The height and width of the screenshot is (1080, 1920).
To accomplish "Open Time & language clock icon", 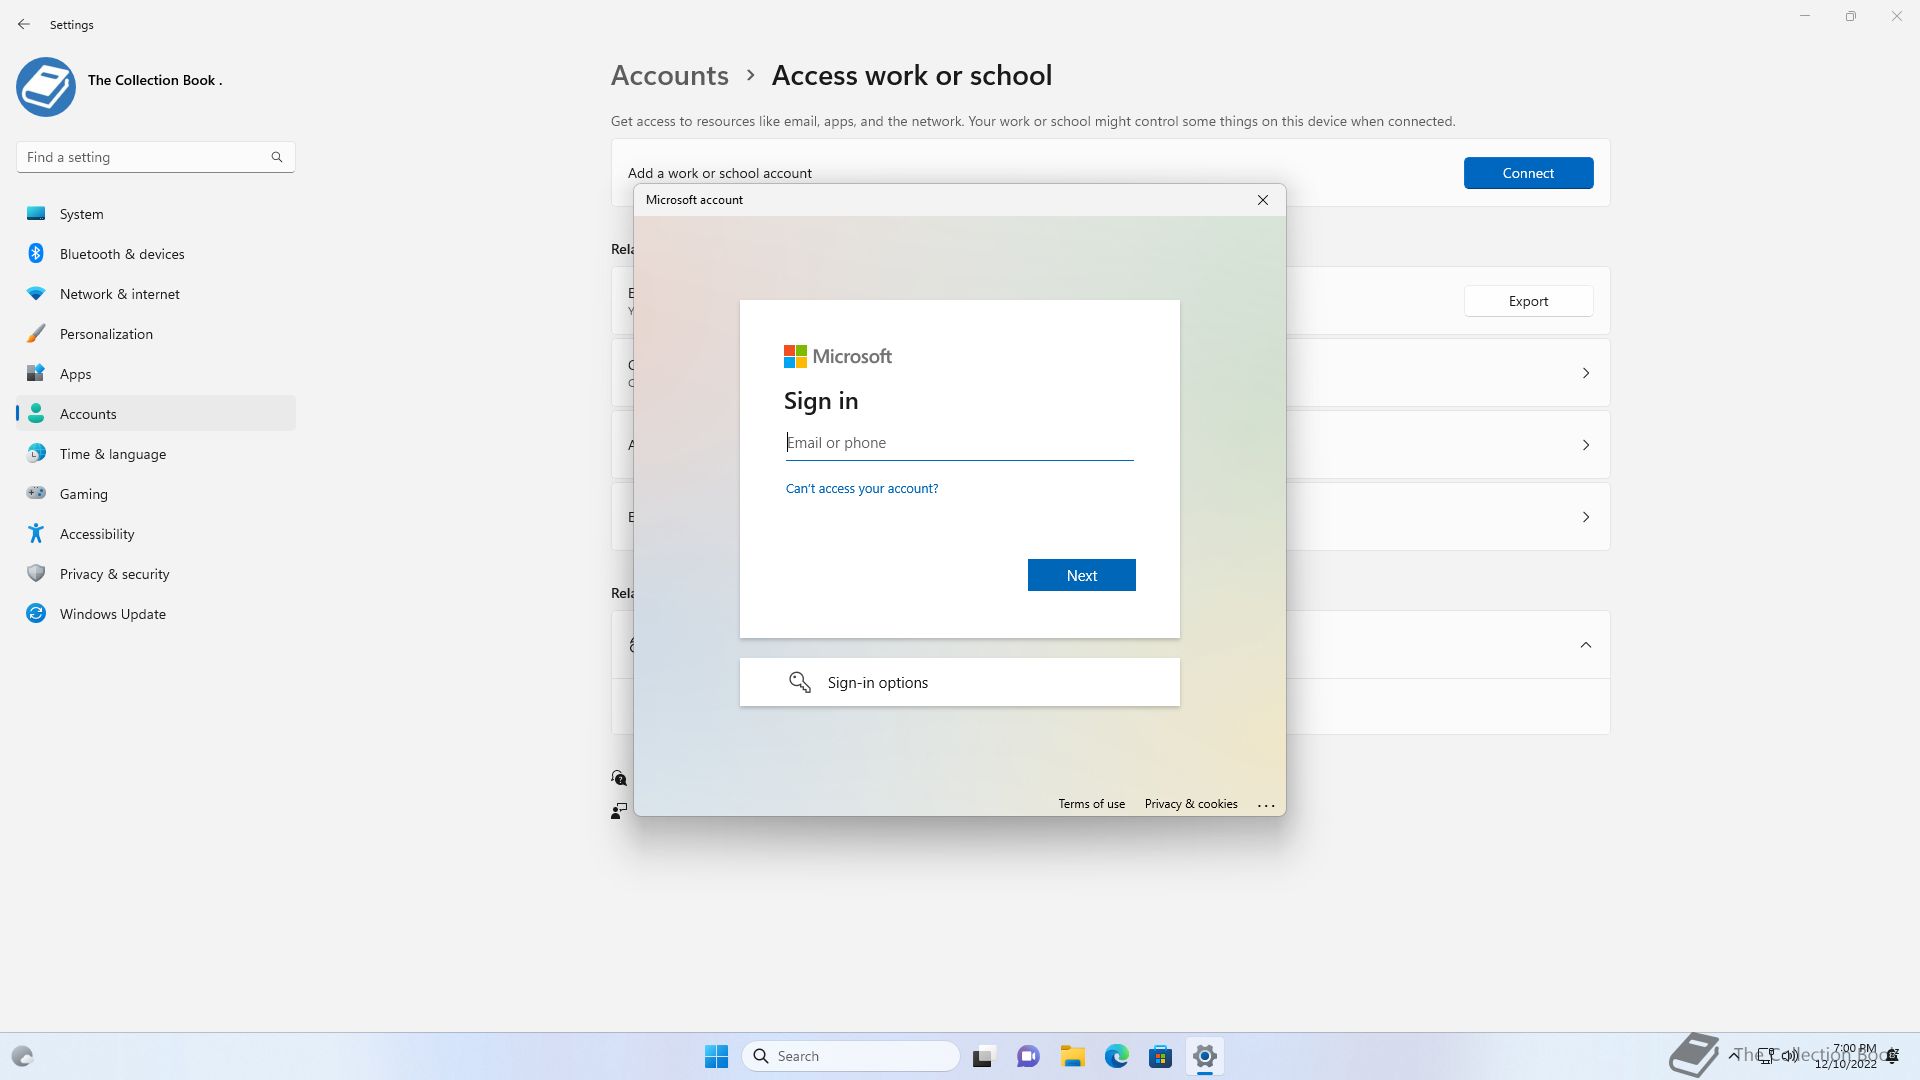I will tap(36, 453).
